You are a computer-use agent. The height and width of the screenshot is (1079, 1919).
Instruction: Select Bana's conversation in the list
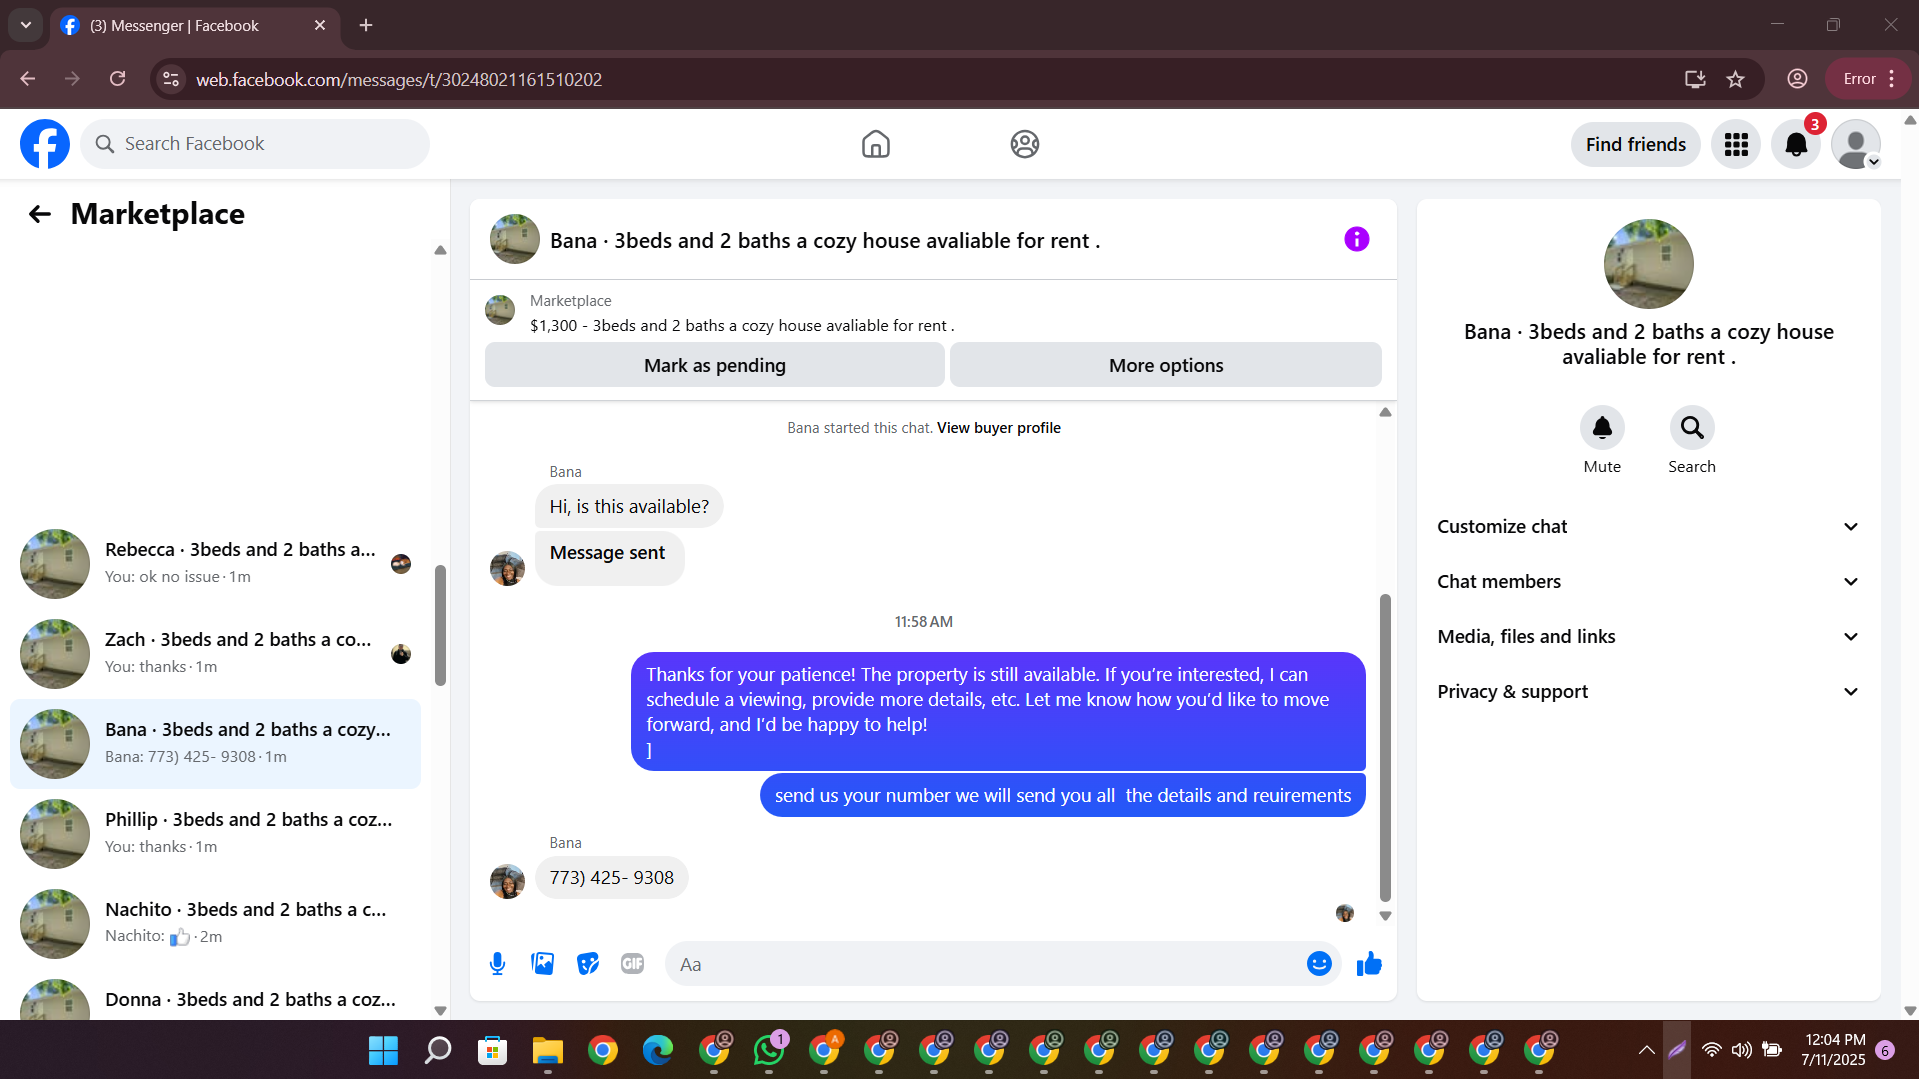pos(215,744)
